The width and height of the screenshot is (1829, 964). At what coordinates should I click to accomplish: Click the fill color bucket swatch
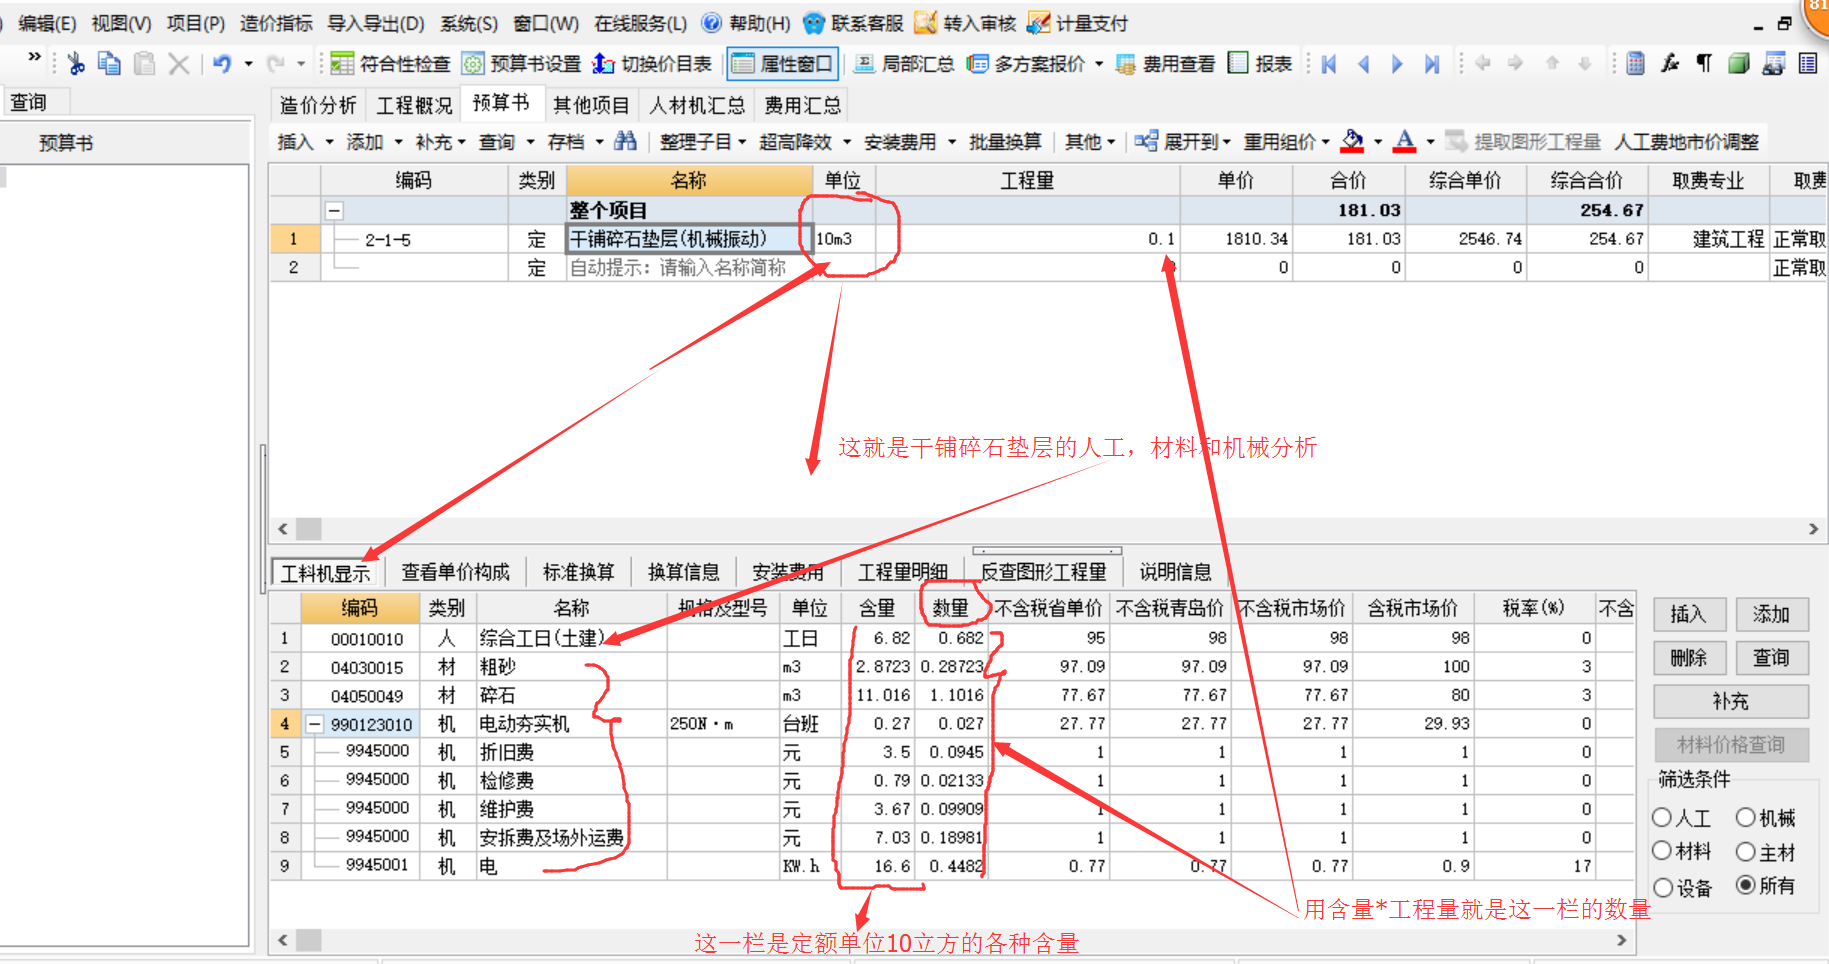[1352, 142]
